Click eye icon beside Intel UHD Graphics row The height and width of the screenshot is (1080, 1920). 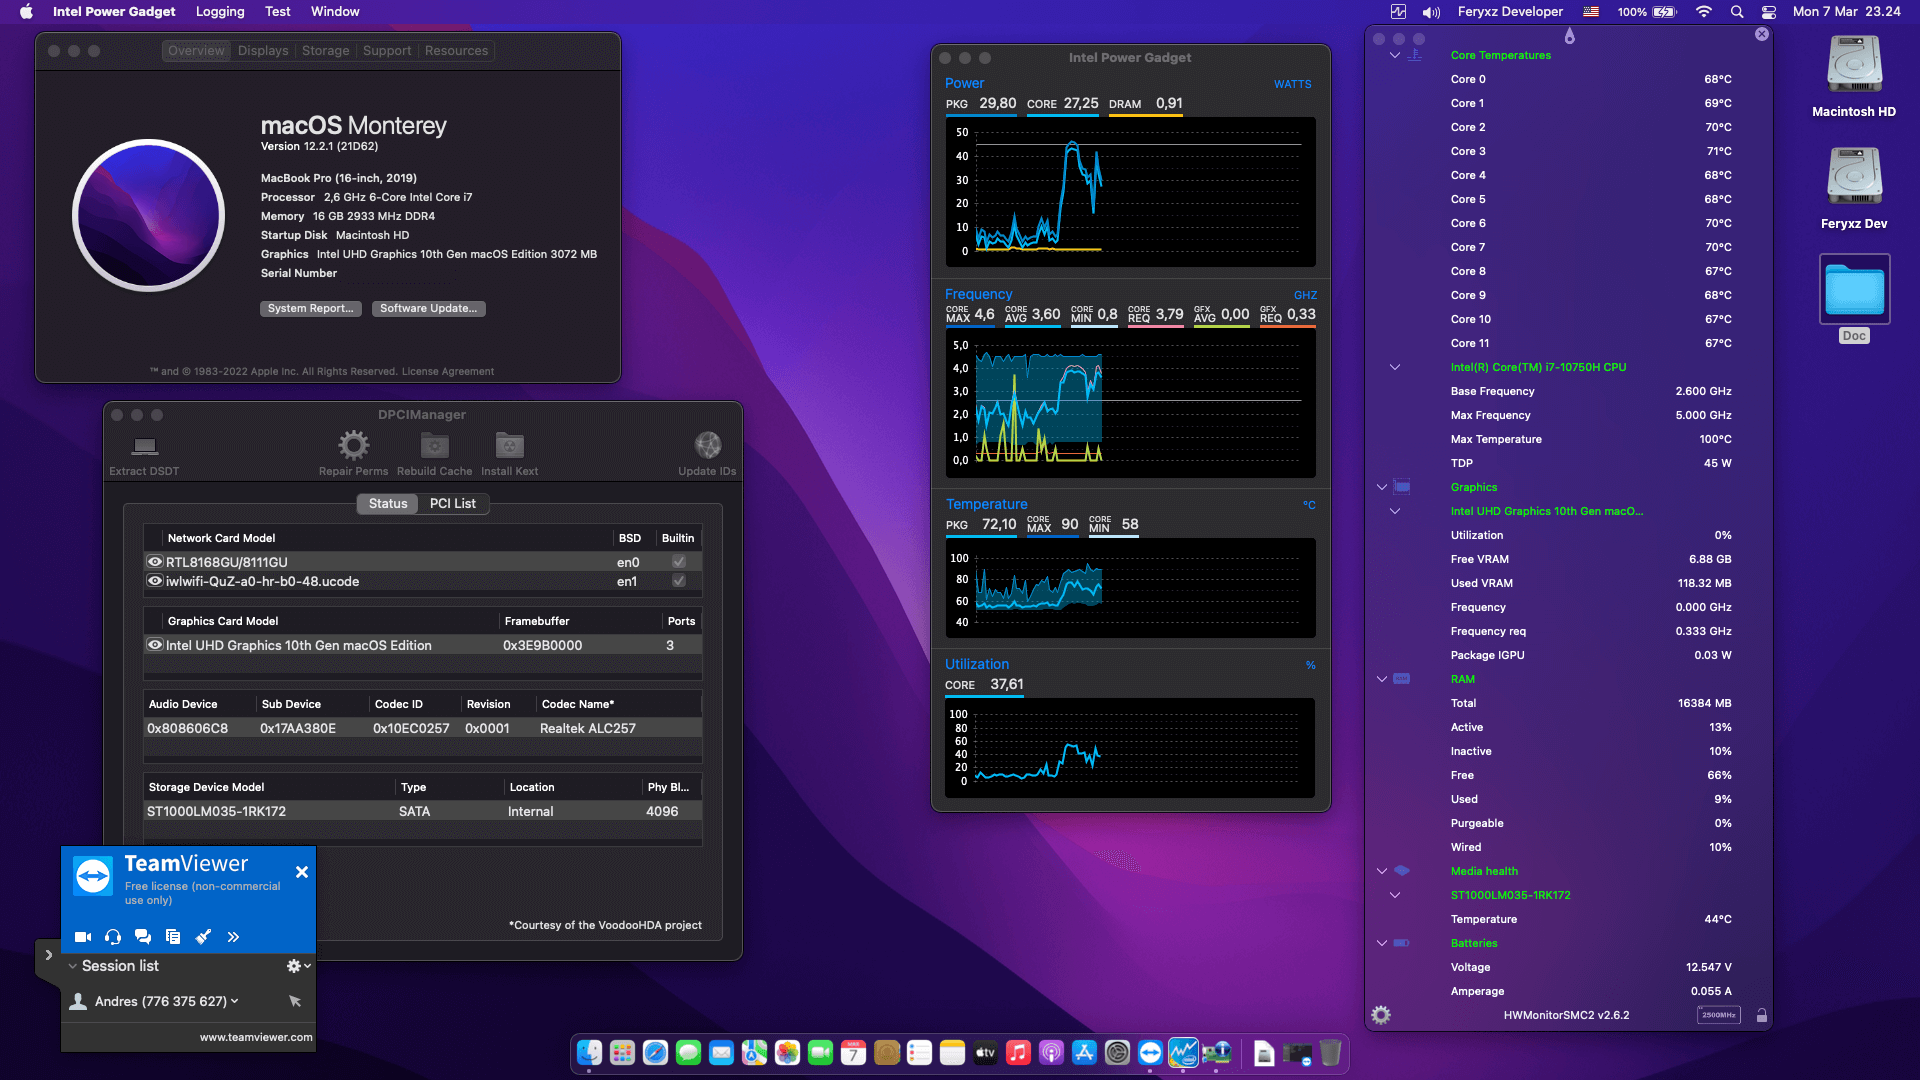155,645
